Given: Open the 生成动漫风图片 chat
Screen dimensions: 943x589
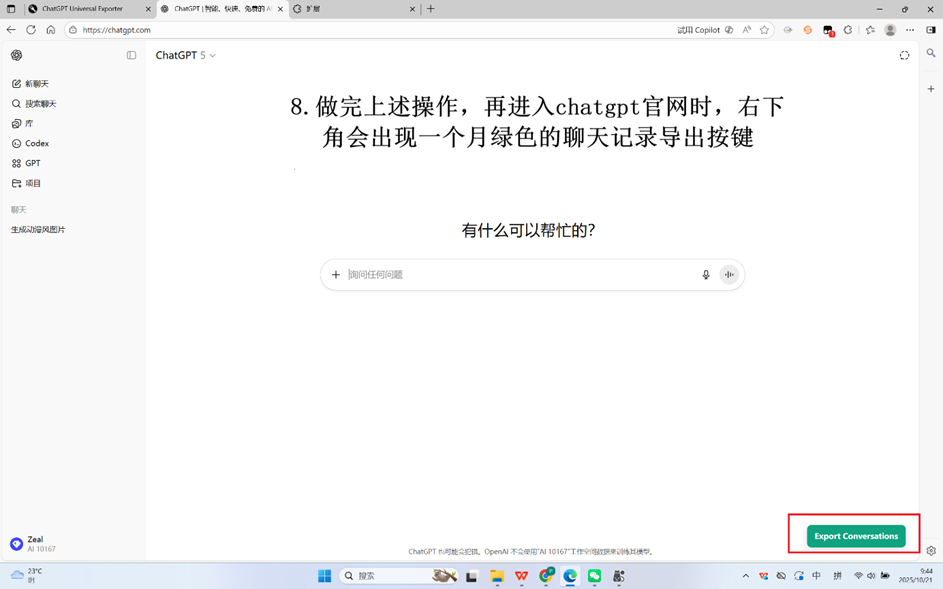Looking at the screenshot, I should tap(38, 230).
